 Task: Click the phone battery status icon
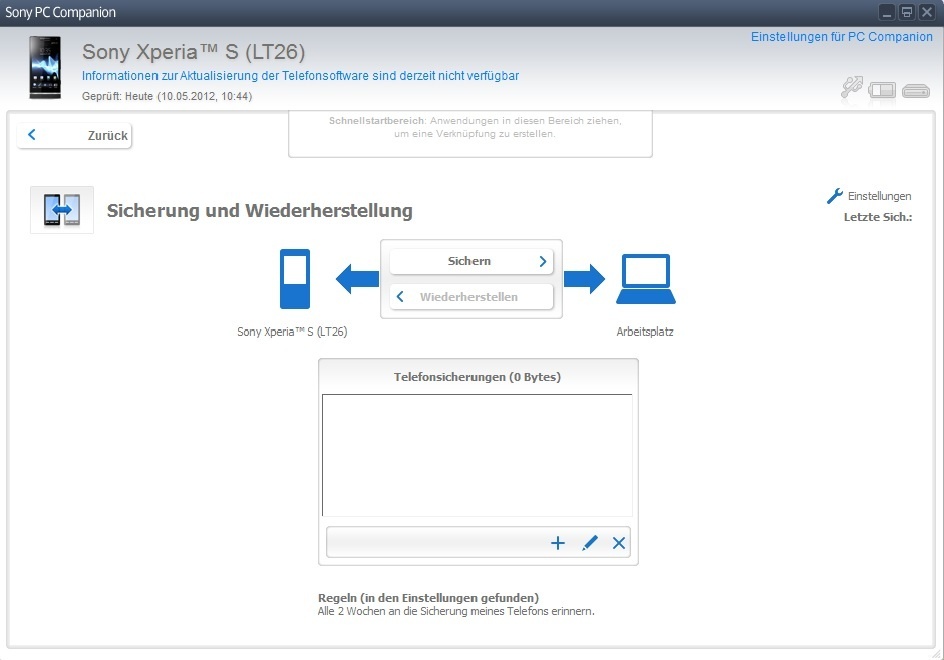[882, 90]
